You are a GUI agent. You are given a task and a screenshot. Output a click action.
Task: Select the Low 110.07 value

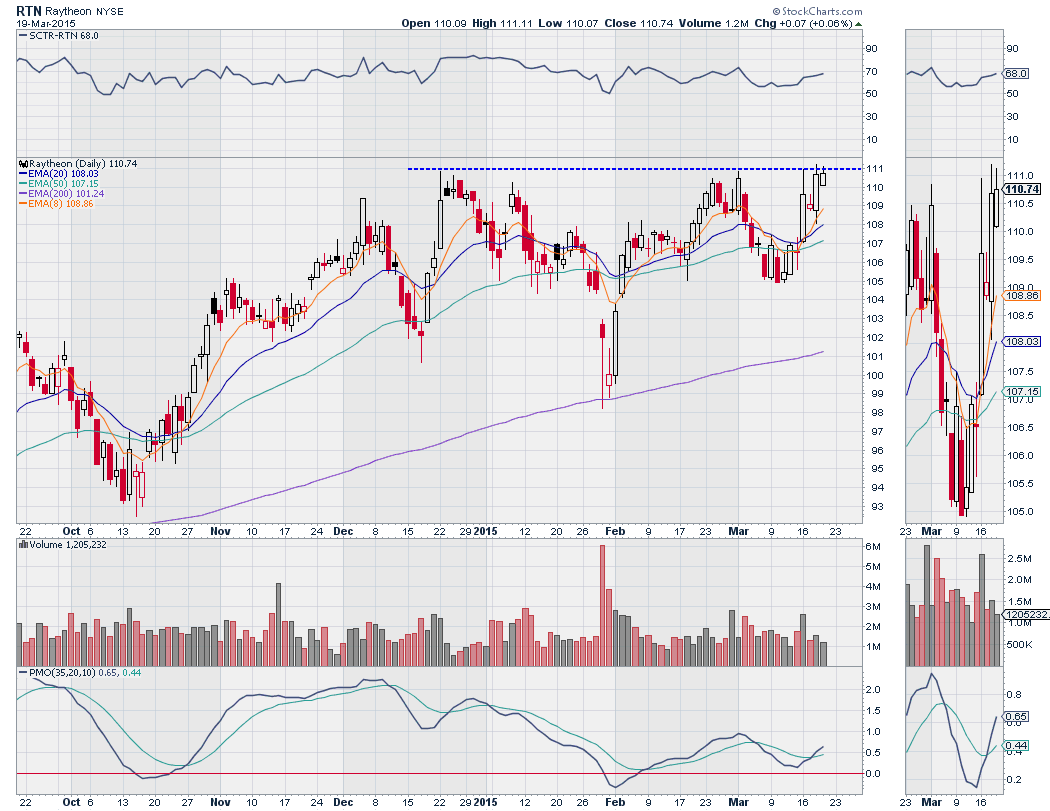point(568,23)
